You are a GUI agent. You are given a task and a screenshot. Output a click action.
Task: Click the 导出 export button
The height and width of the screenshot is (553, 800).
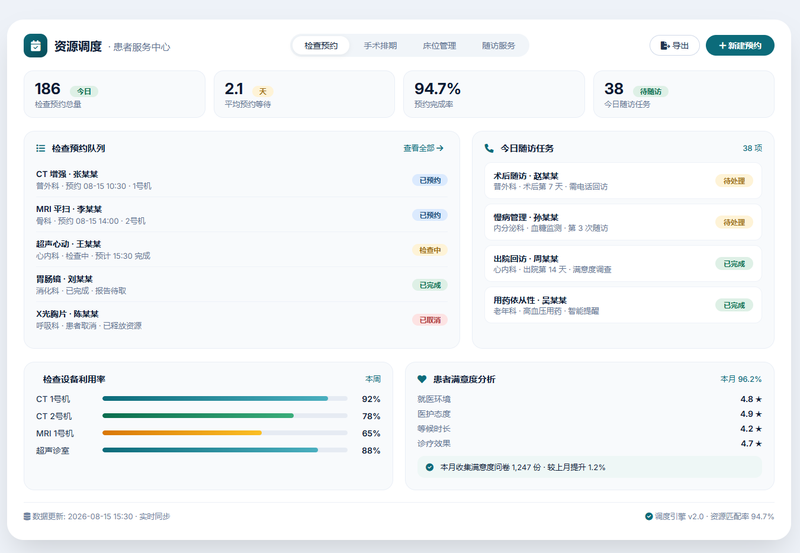(x=674, y=45)
